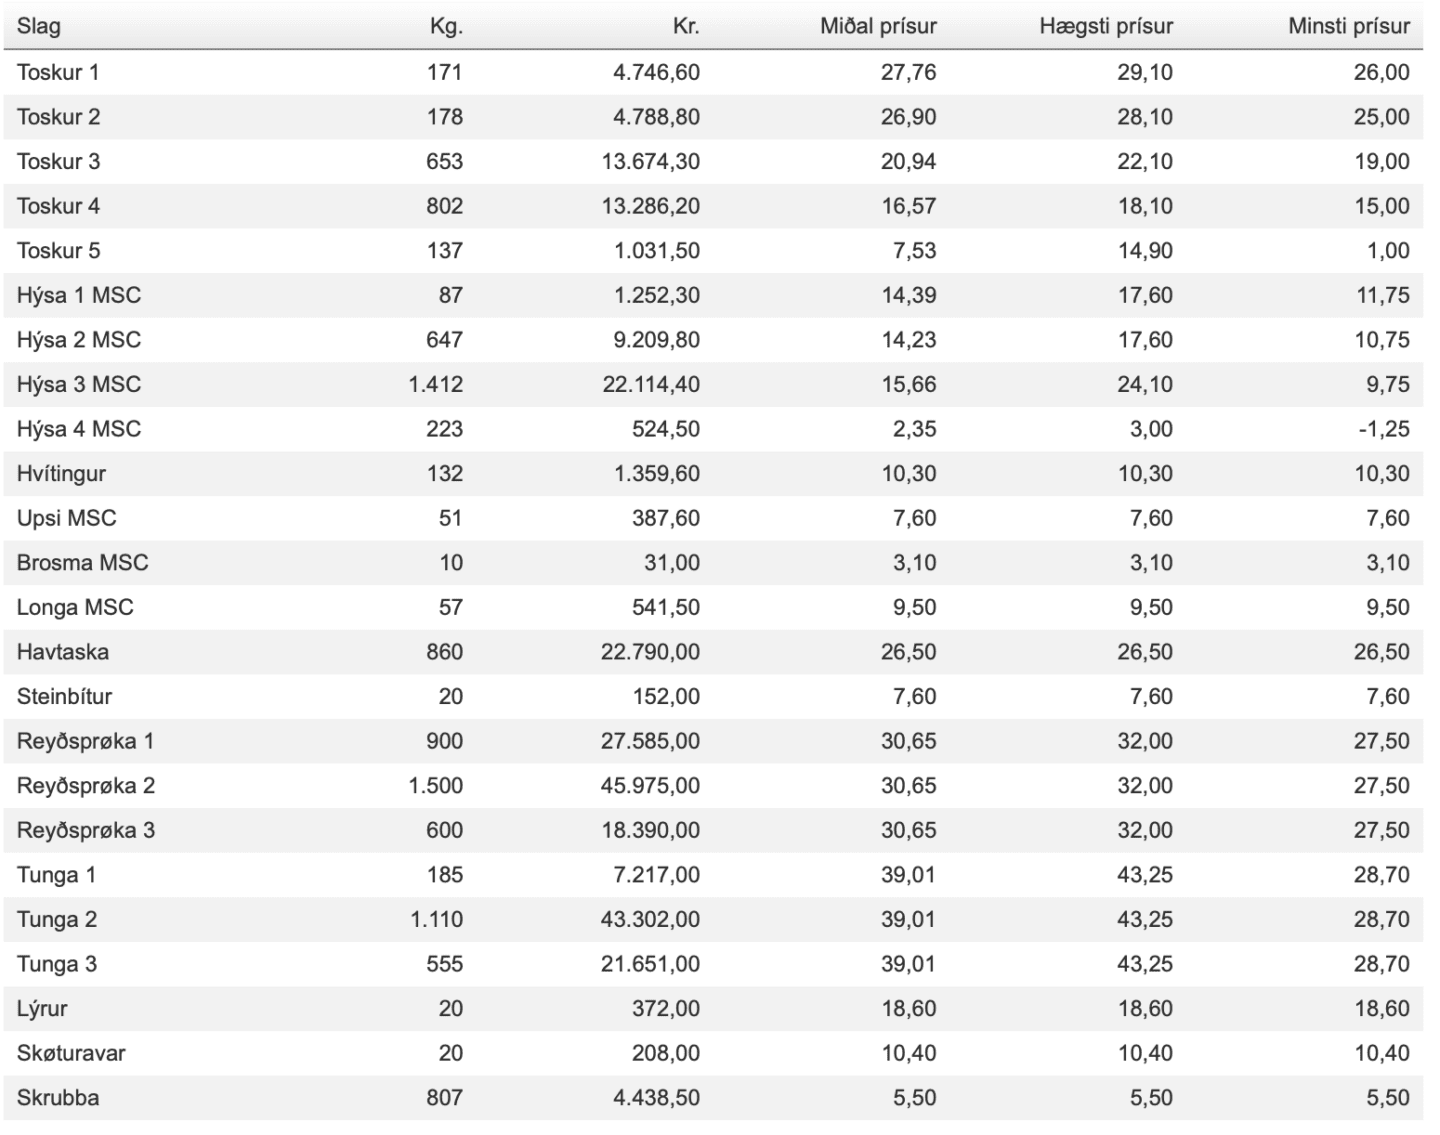Select the Tunga 1 row label
This screenshot has height=1135, width=1440.
(x=56, y=876)
